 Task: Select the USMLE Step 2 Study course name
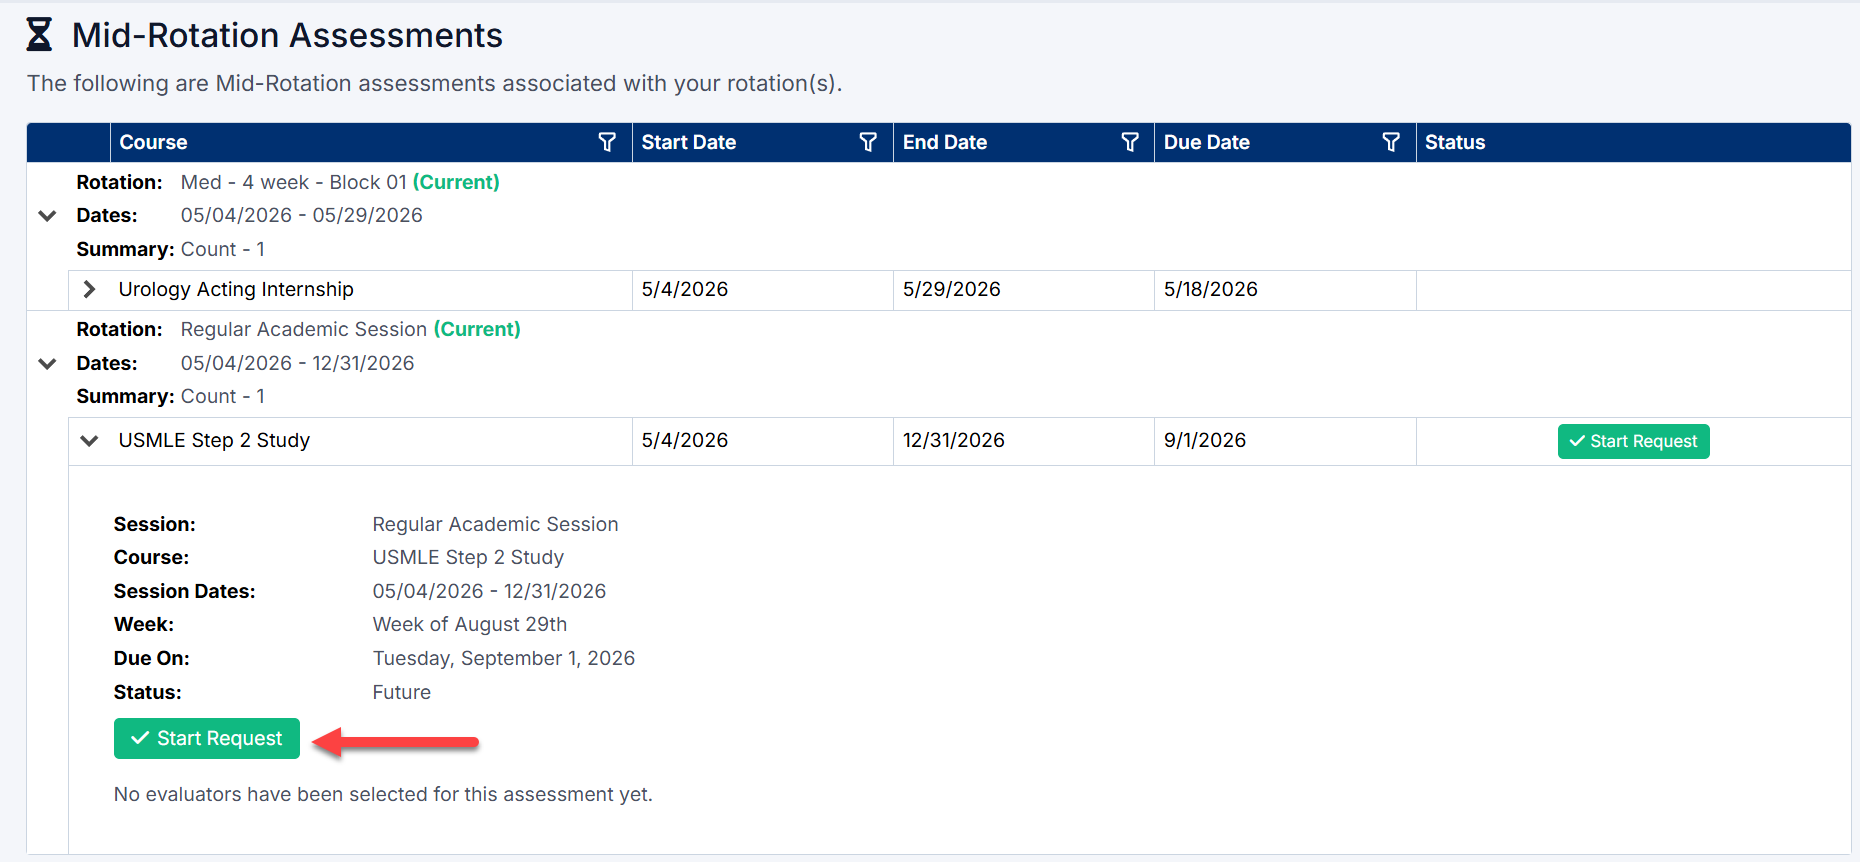click(x=214, y=440)
